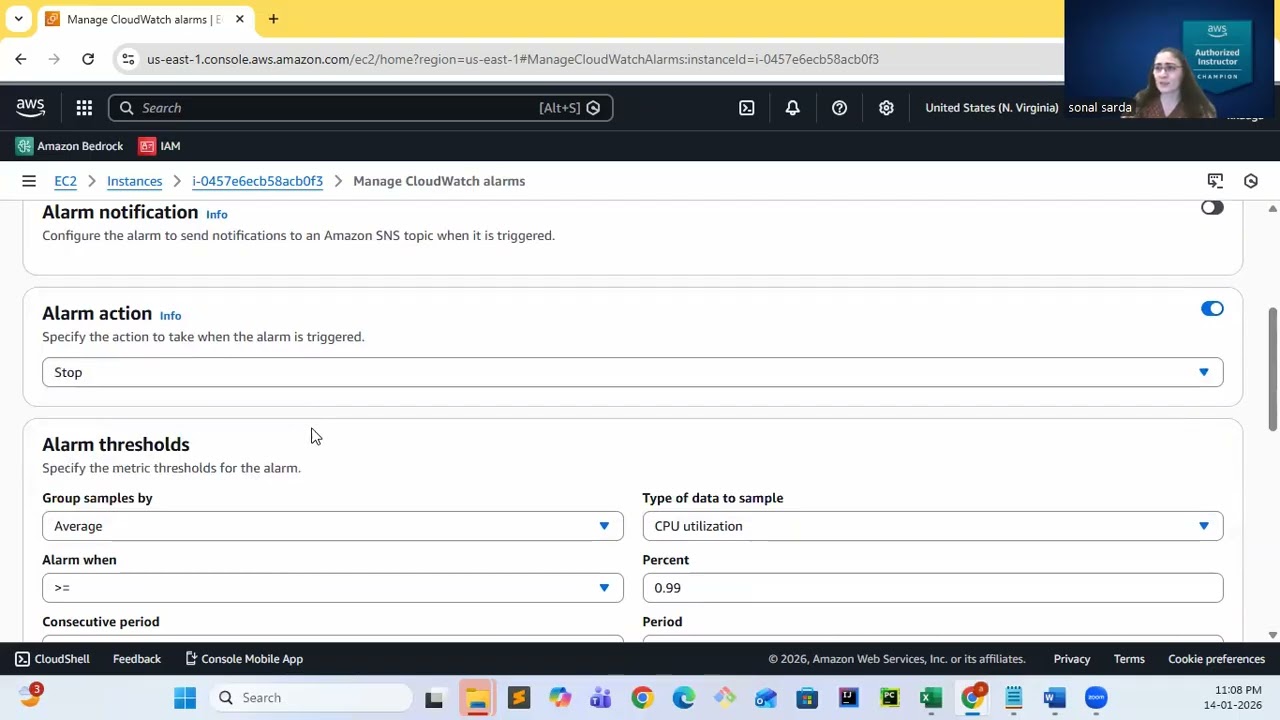Click the browser address bar URL
The height and width of the screenshot is (720, 1280).
point(512,59)
